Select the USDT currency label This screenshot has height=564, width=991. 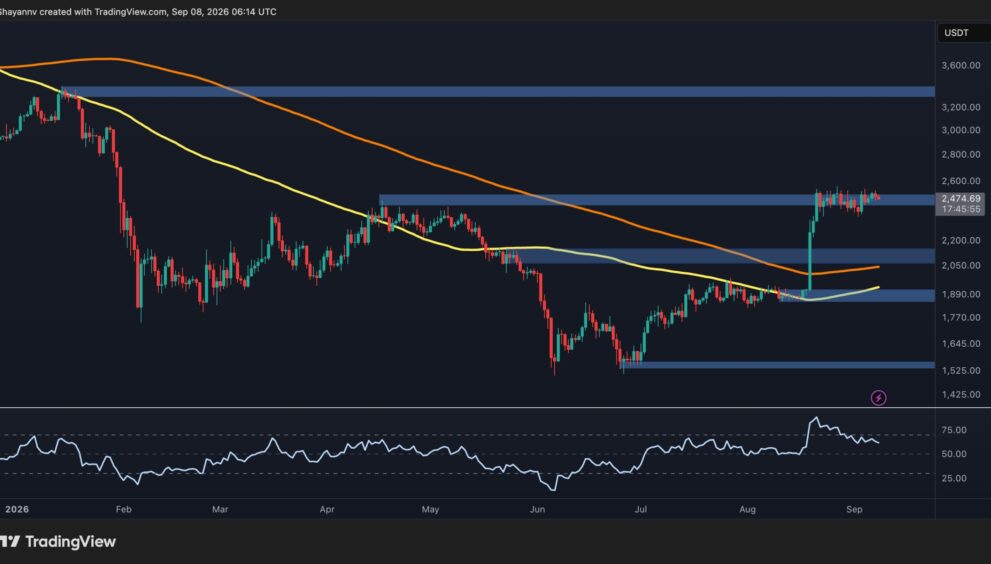pyautogui.click(x=956, y=33)
